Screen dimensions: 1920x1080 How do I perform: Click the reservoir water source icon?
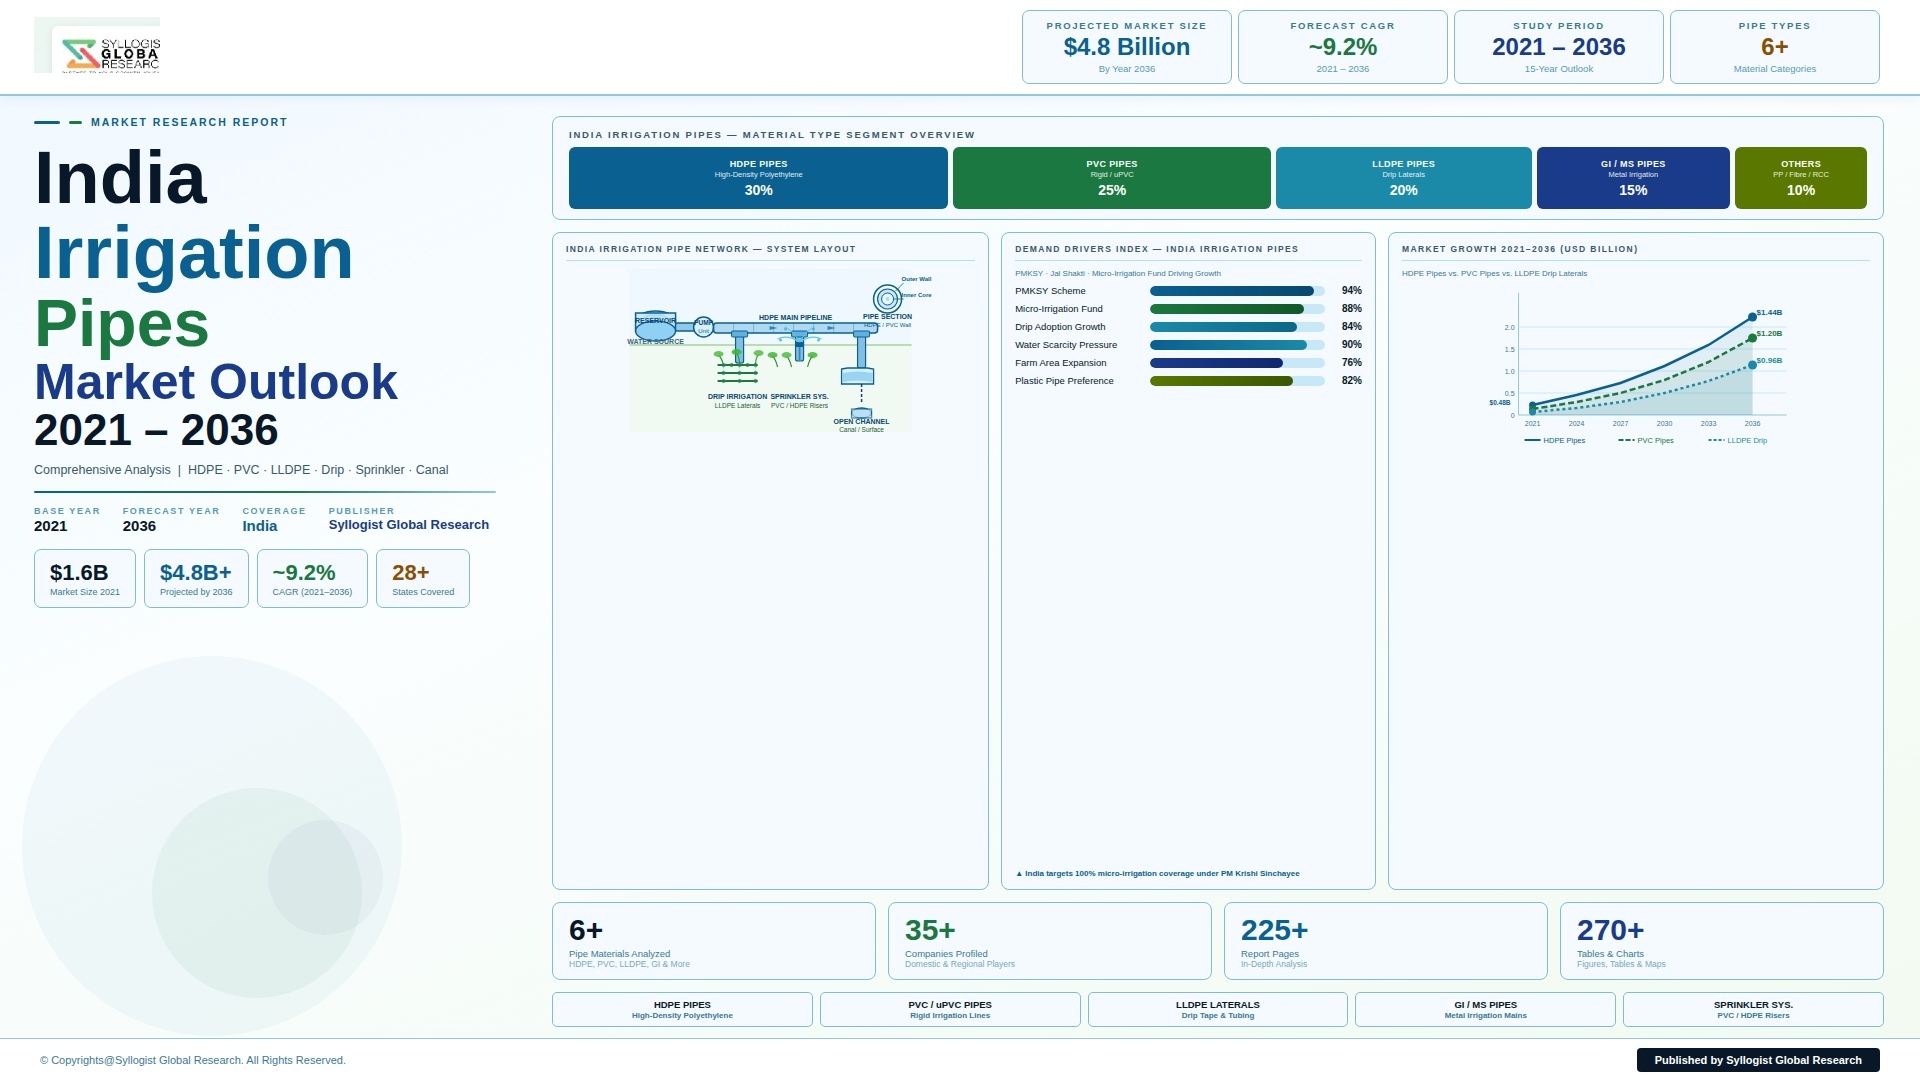tap(655, 326)
